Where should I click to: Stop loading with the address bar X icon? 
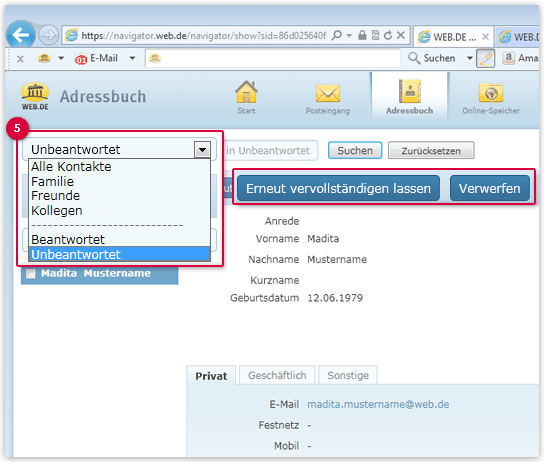coord(401,35)
